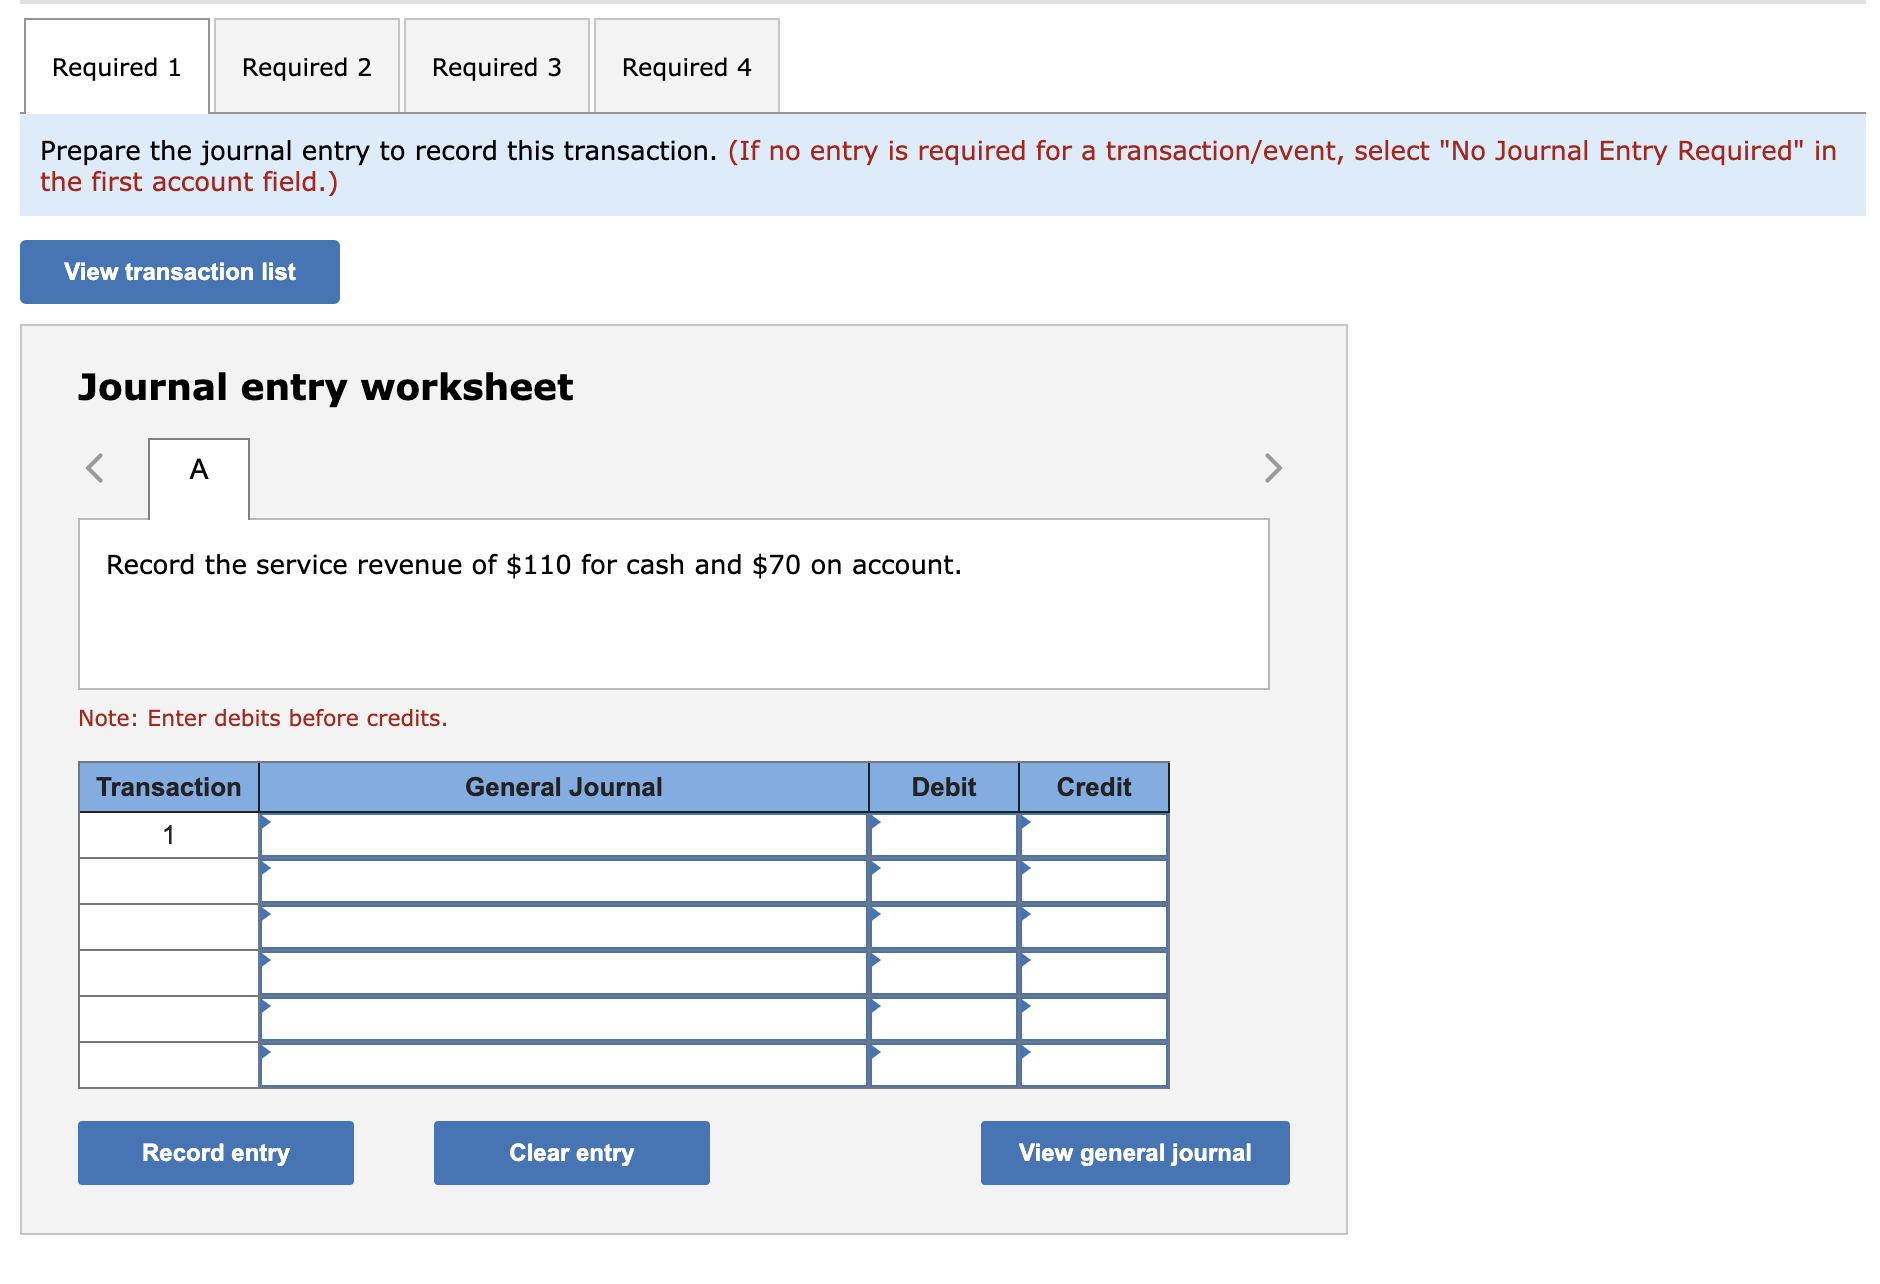Click the 'Record the service revenue' description

[x=534, y=565]
